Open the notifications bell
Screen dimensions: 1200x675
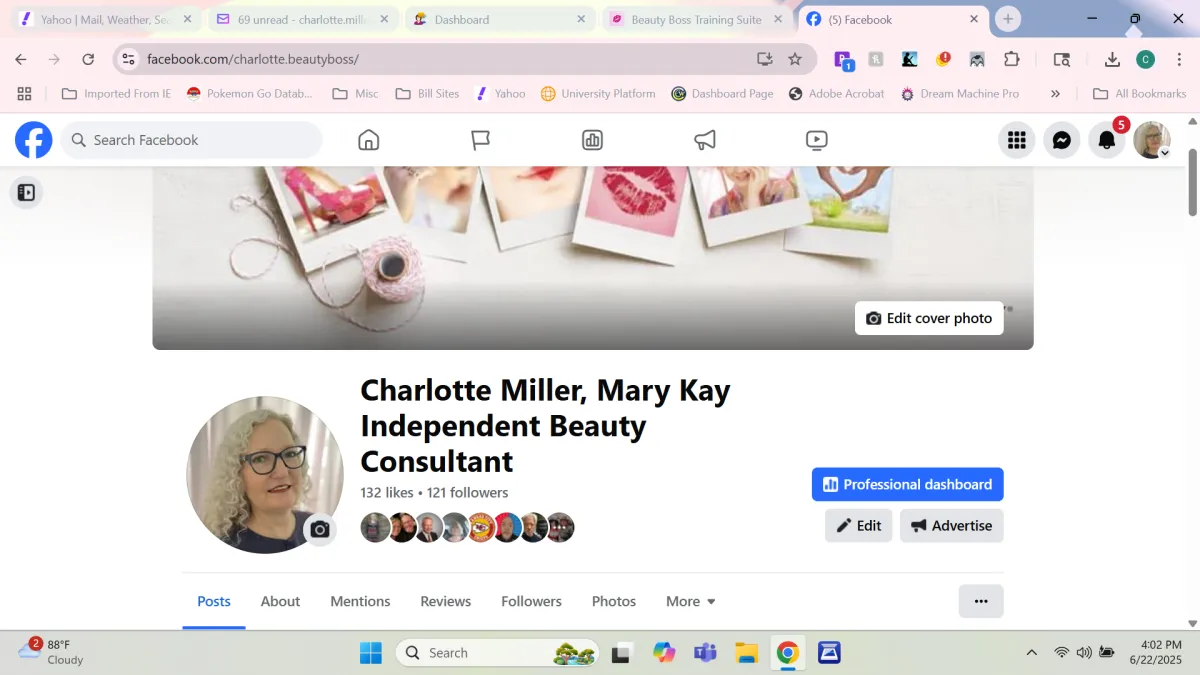point(1107,140)
